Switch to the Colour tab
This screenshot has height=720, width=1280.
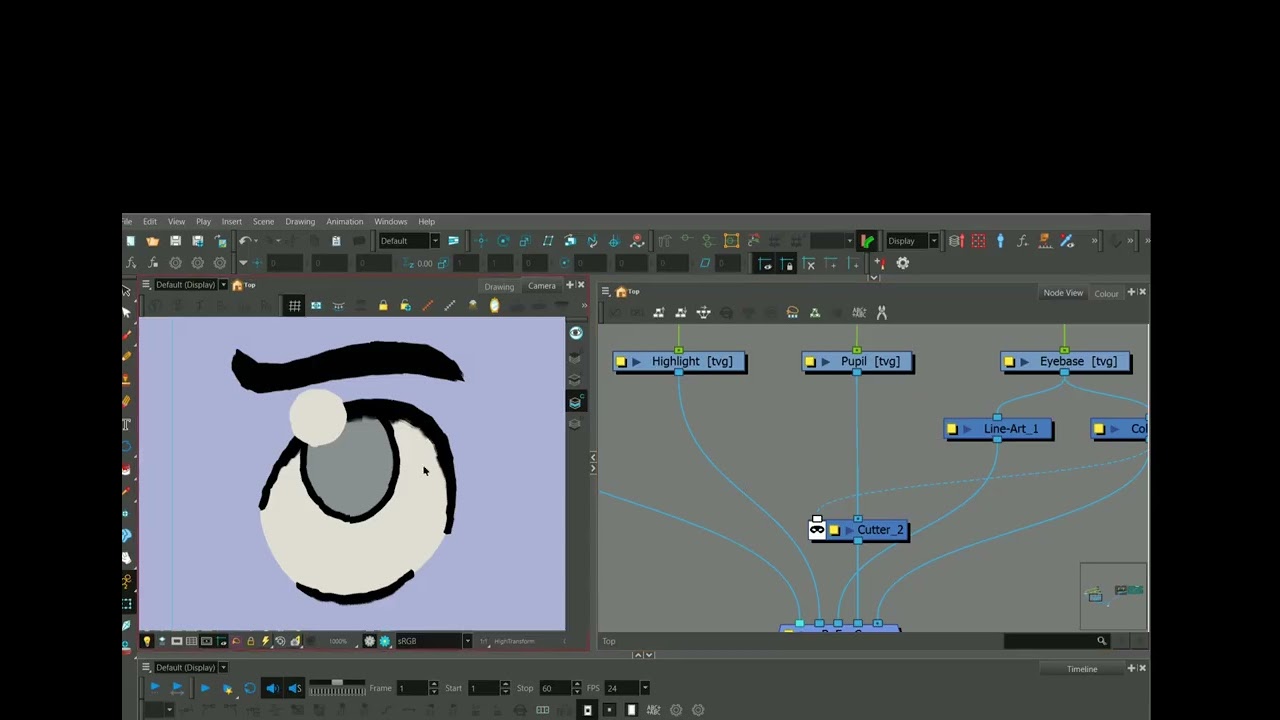point(1106,294)
